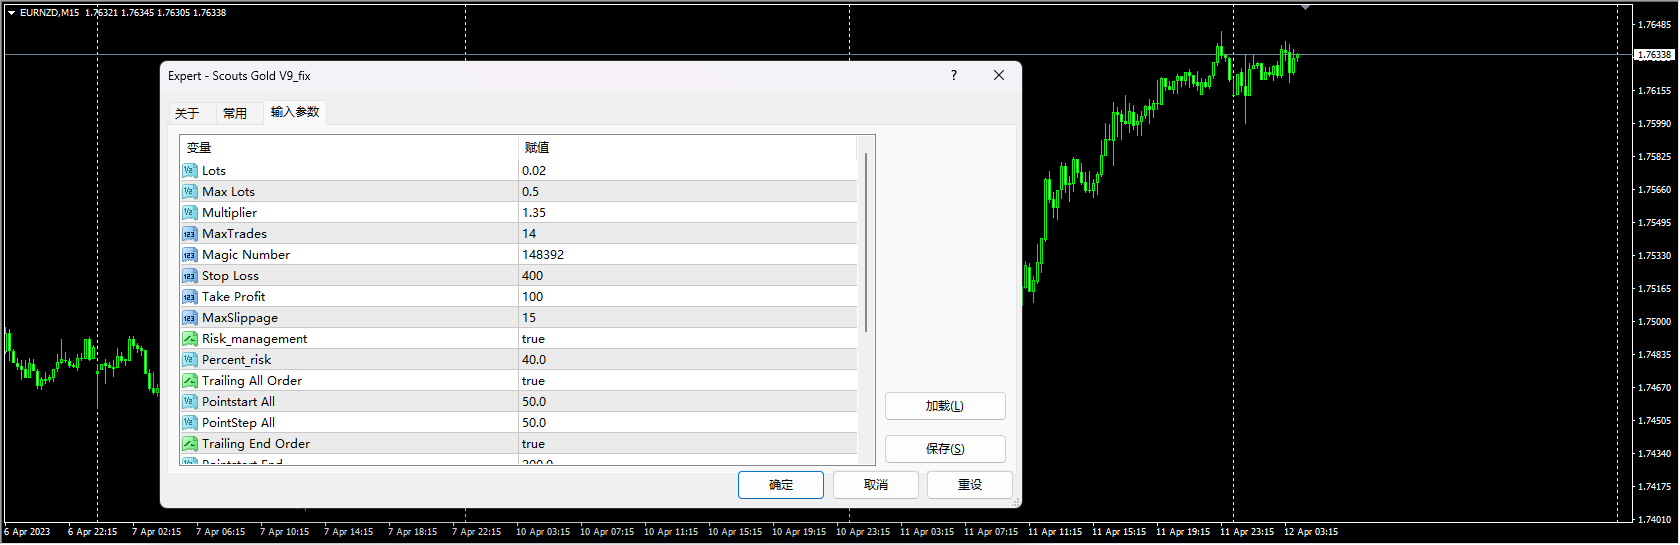The image size is (1680, 545).
Task: Click the 保存(S) save button
Action: pyautogui.click(x=945, y=449)
